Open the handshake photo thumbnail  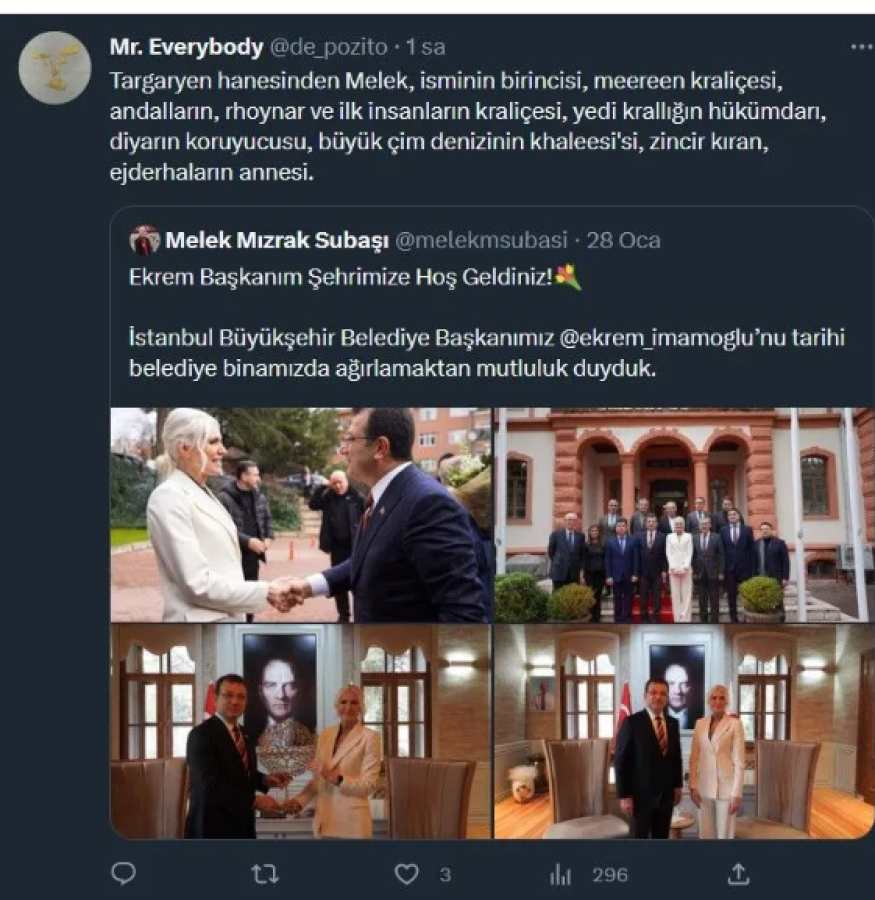[x=300, y=514]
